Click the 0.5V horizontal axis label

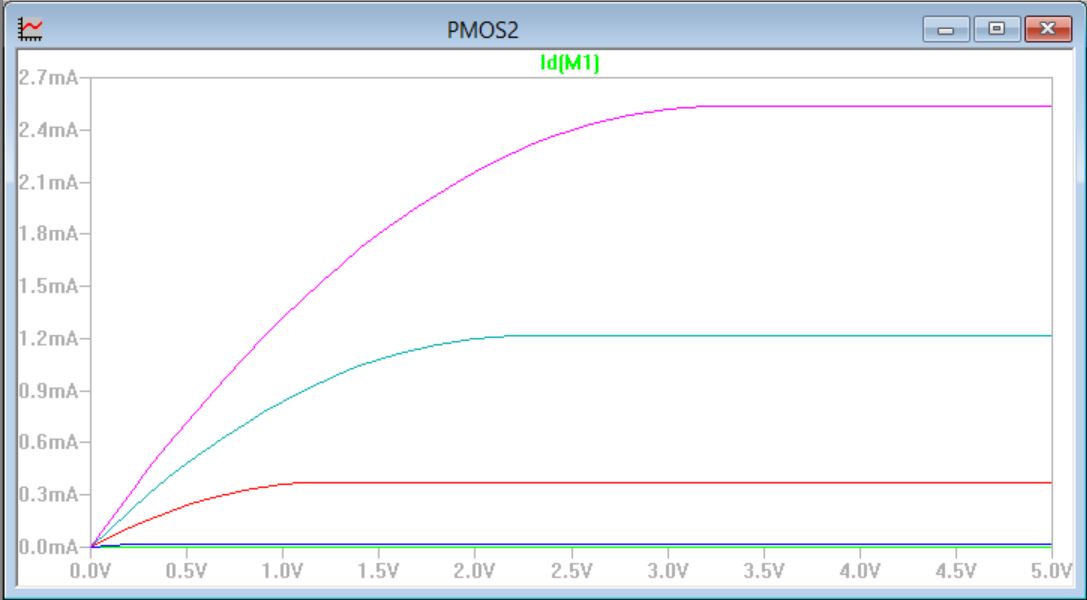(x=186, y=571)
